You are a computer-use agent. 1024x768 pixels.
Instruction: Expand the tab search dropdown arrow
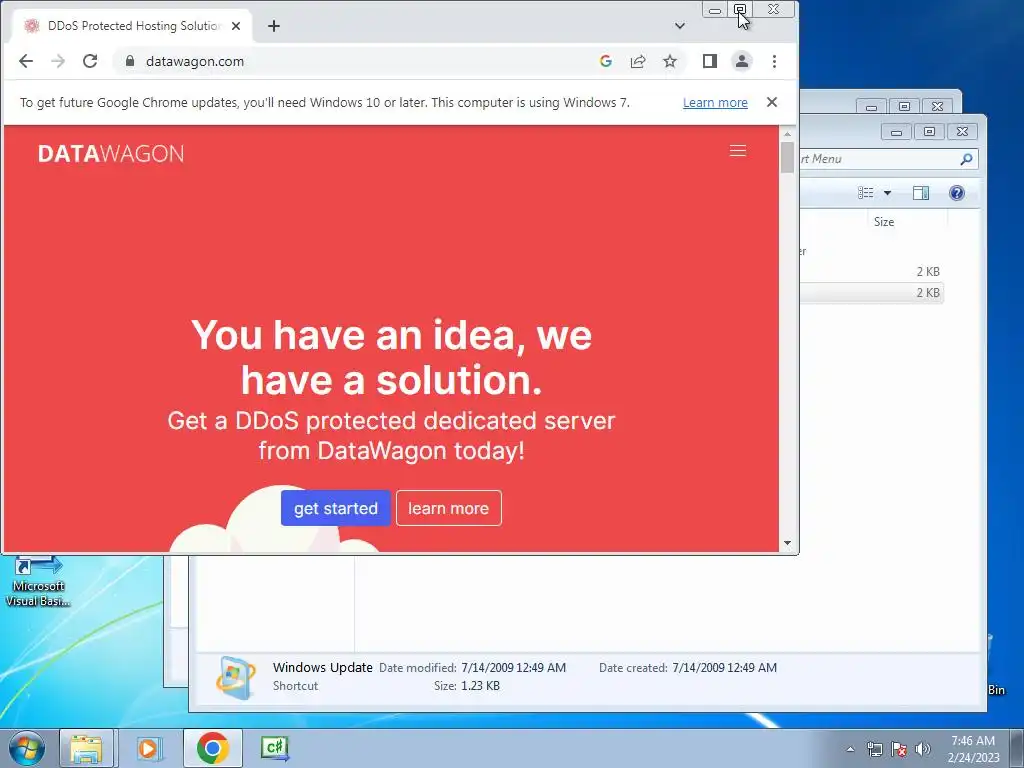click(680, 26)
